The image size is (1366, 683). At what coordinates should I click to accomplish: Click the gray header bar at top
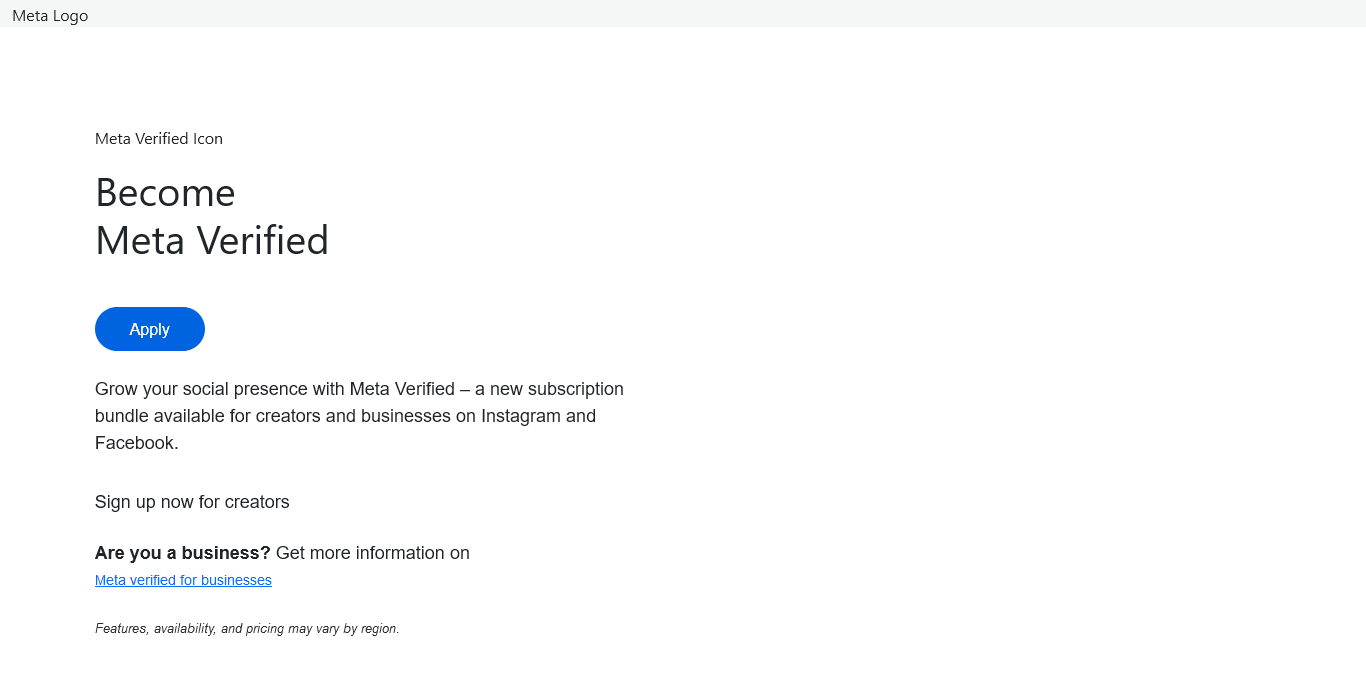(x=683, y=13)
